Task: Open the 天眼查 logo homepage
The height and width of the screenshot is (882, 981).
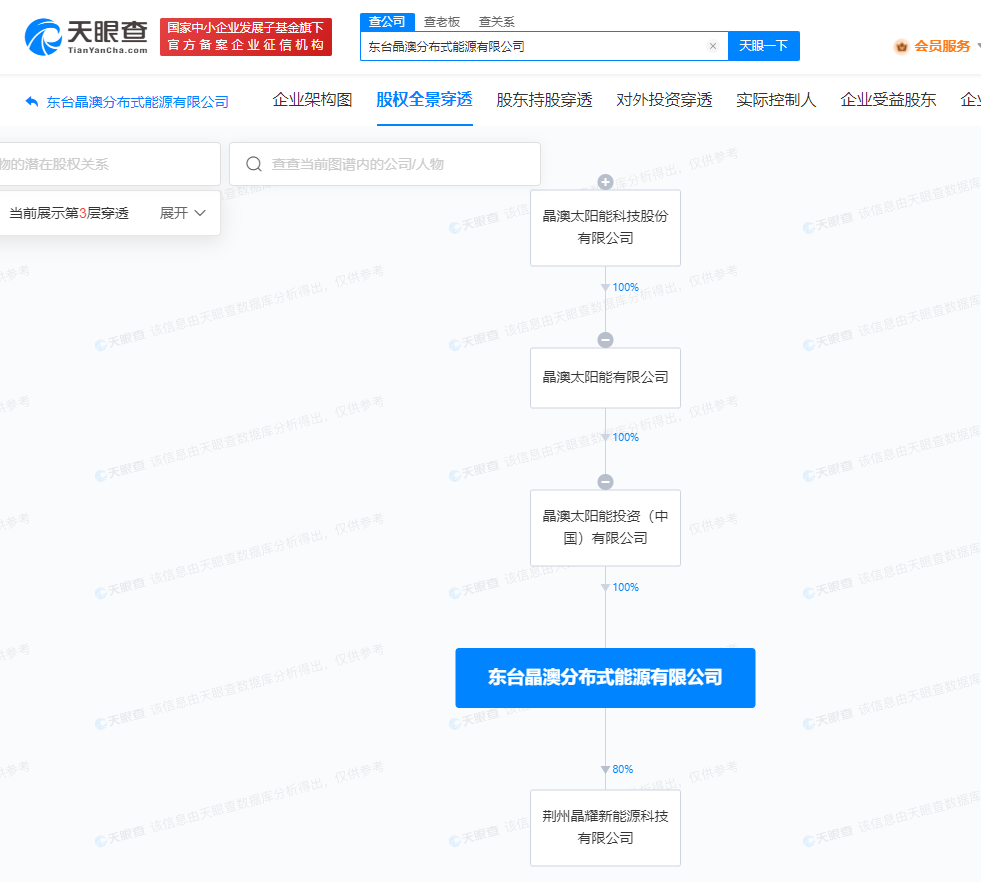Action: pyautogui.click(x=86, y=37)
